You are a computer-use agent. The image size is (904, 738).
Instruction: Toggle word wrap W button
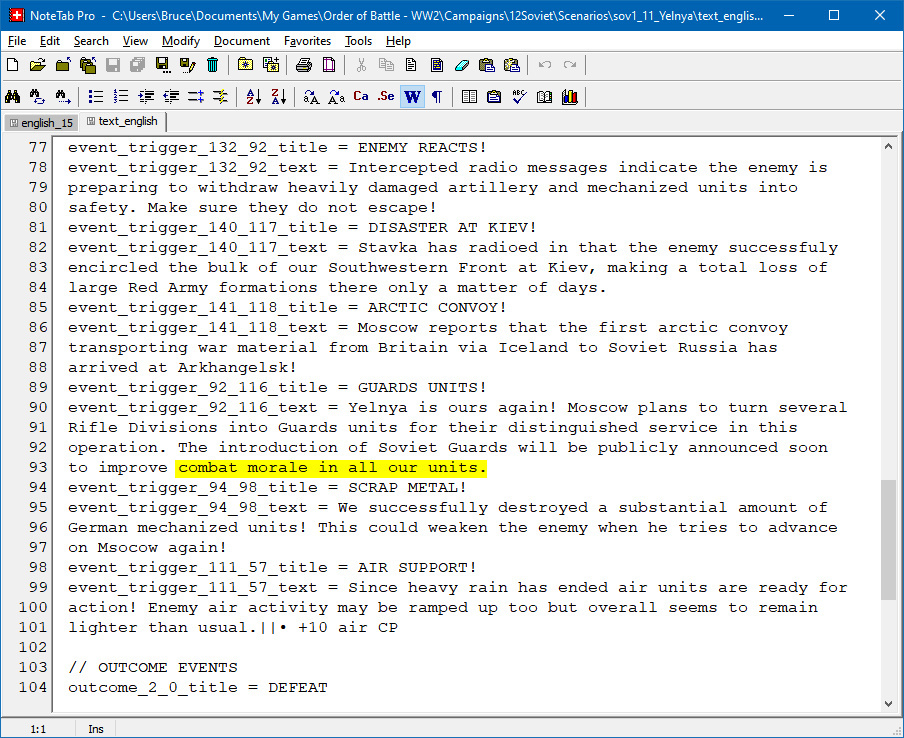(412, 96)
